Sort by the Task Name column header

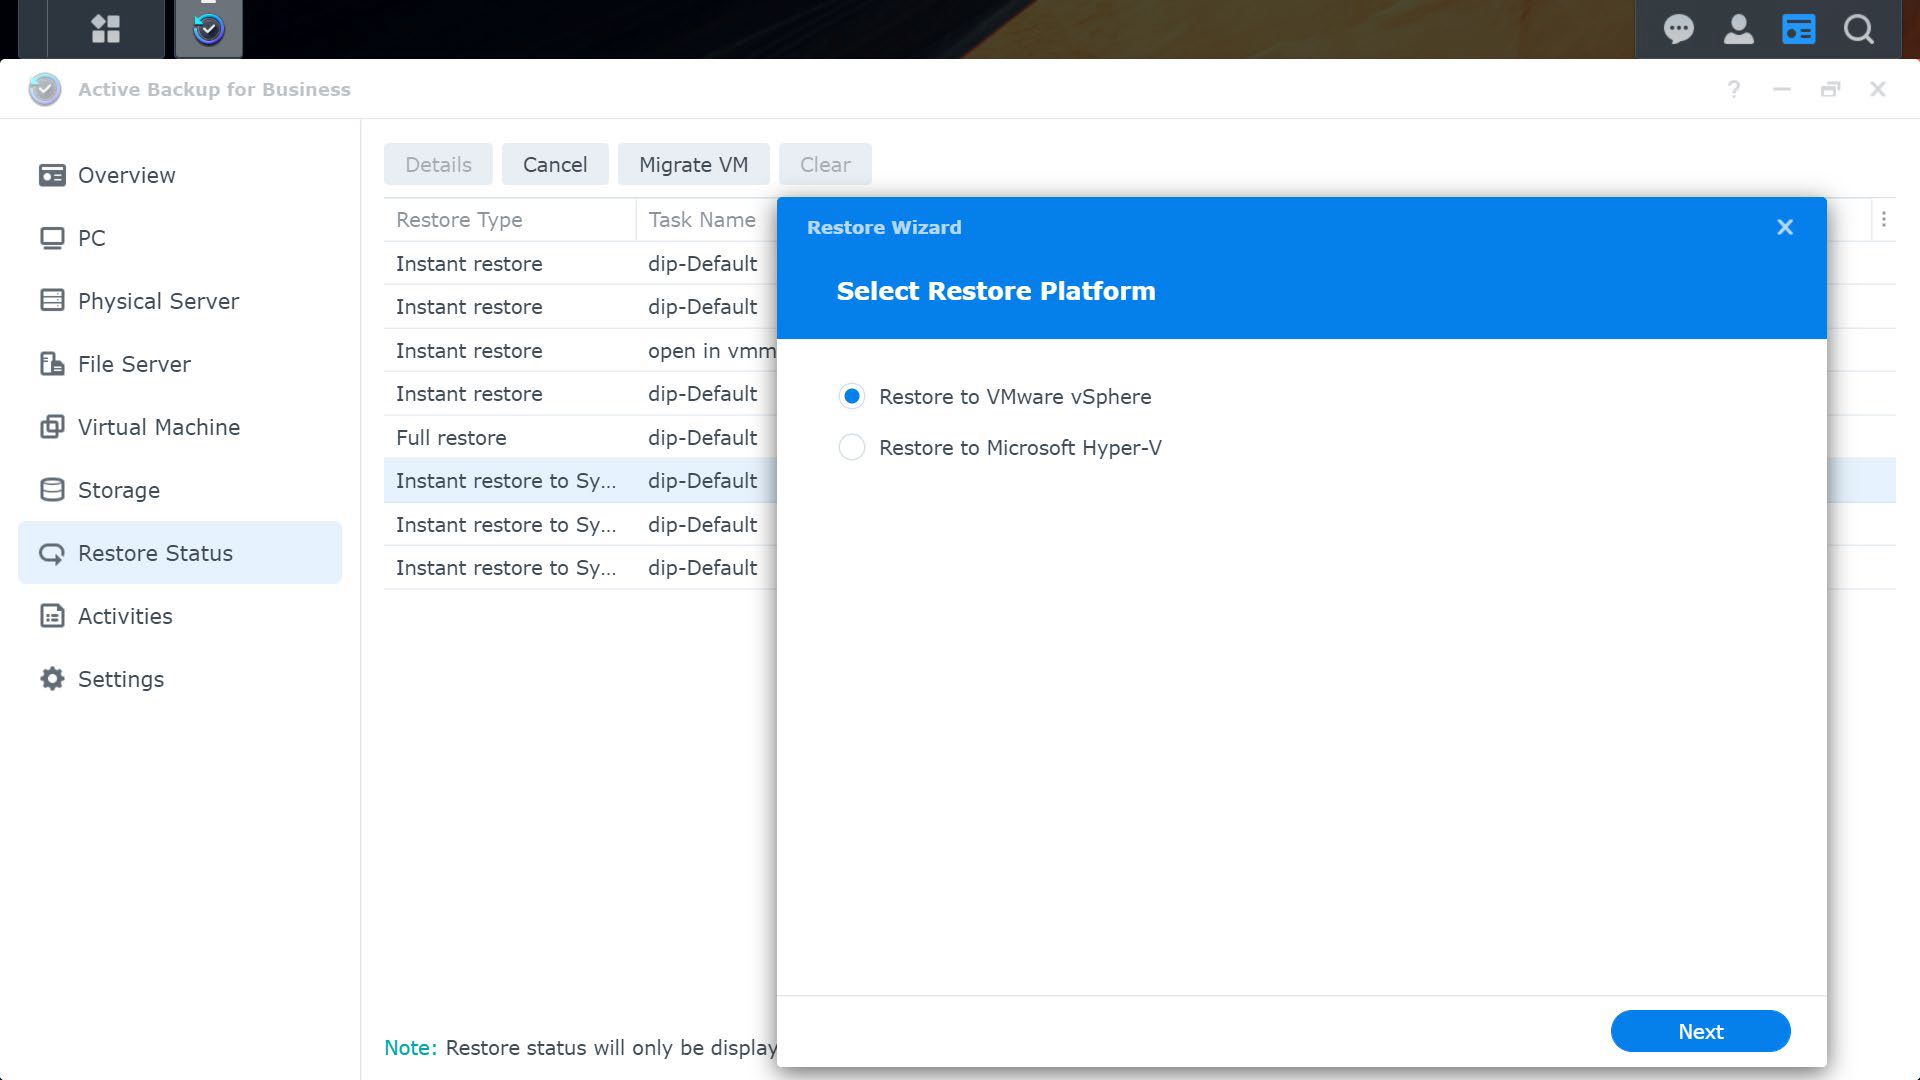[706, 220]
